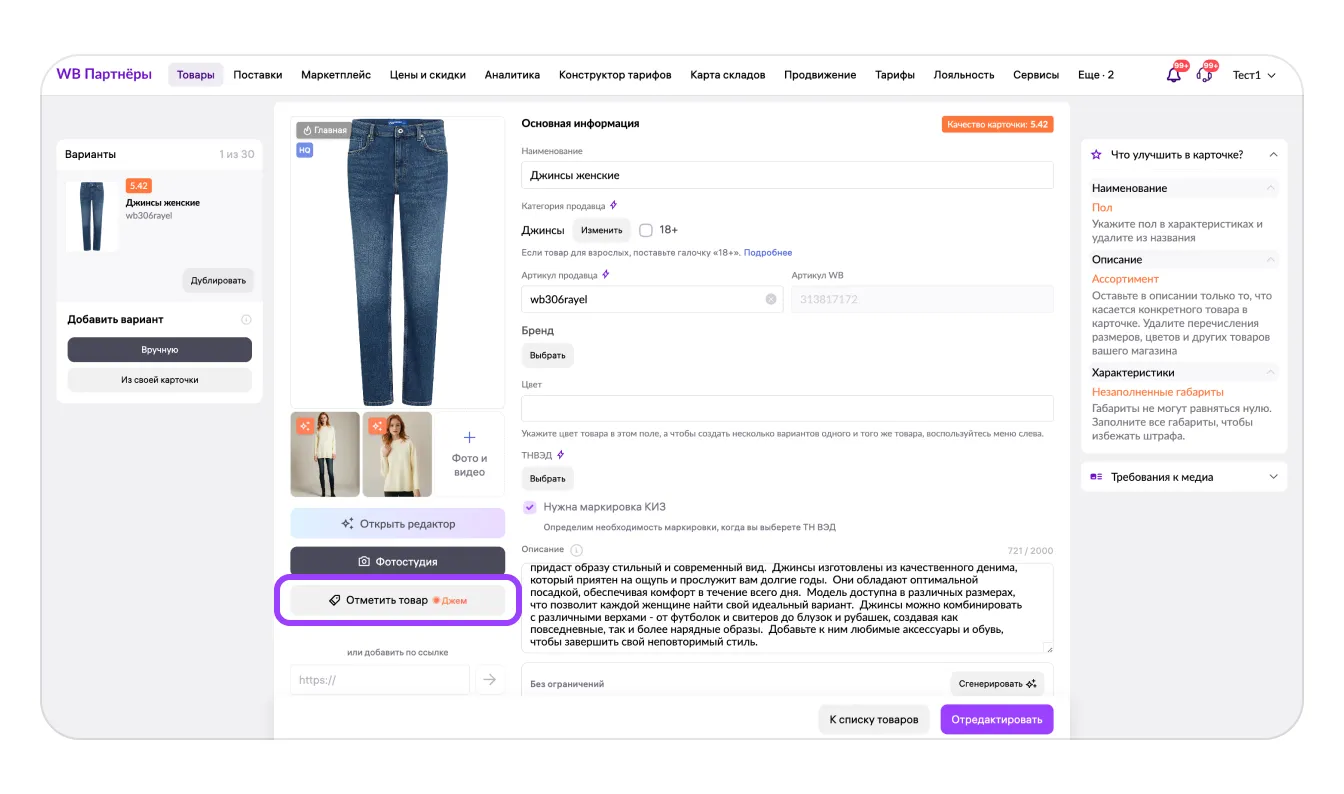Expand the Требования к медиа section

[1273, 477]
